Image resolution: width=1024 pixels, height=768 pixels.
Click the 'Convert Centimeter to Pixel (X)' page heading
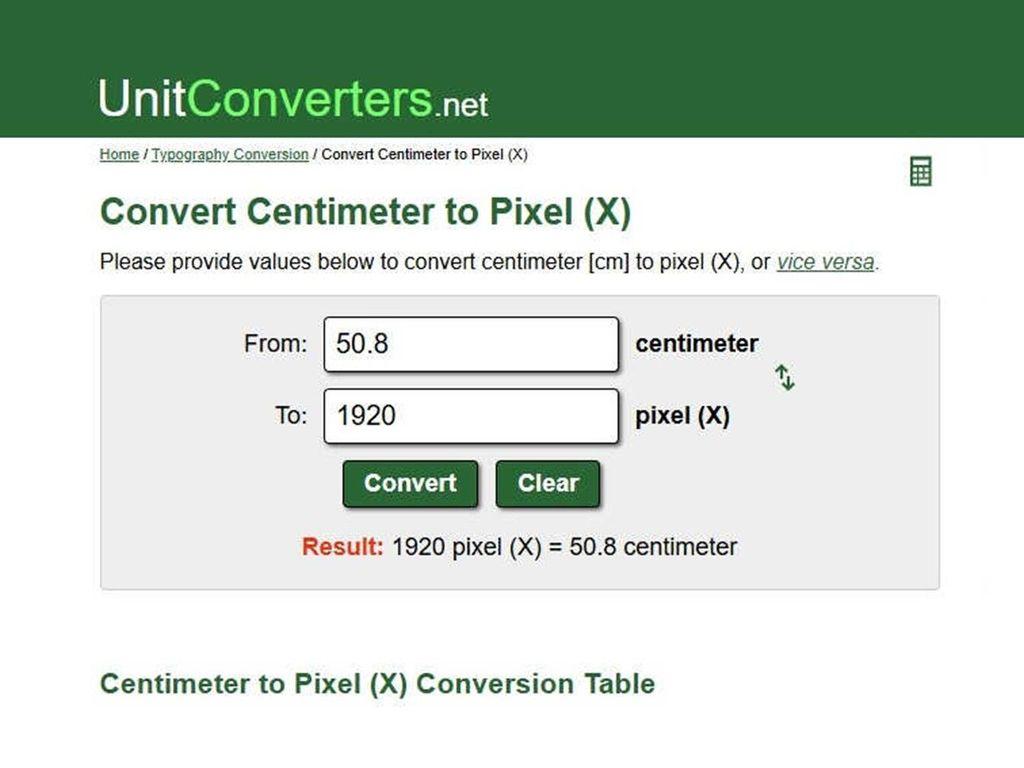click(366, 213)
